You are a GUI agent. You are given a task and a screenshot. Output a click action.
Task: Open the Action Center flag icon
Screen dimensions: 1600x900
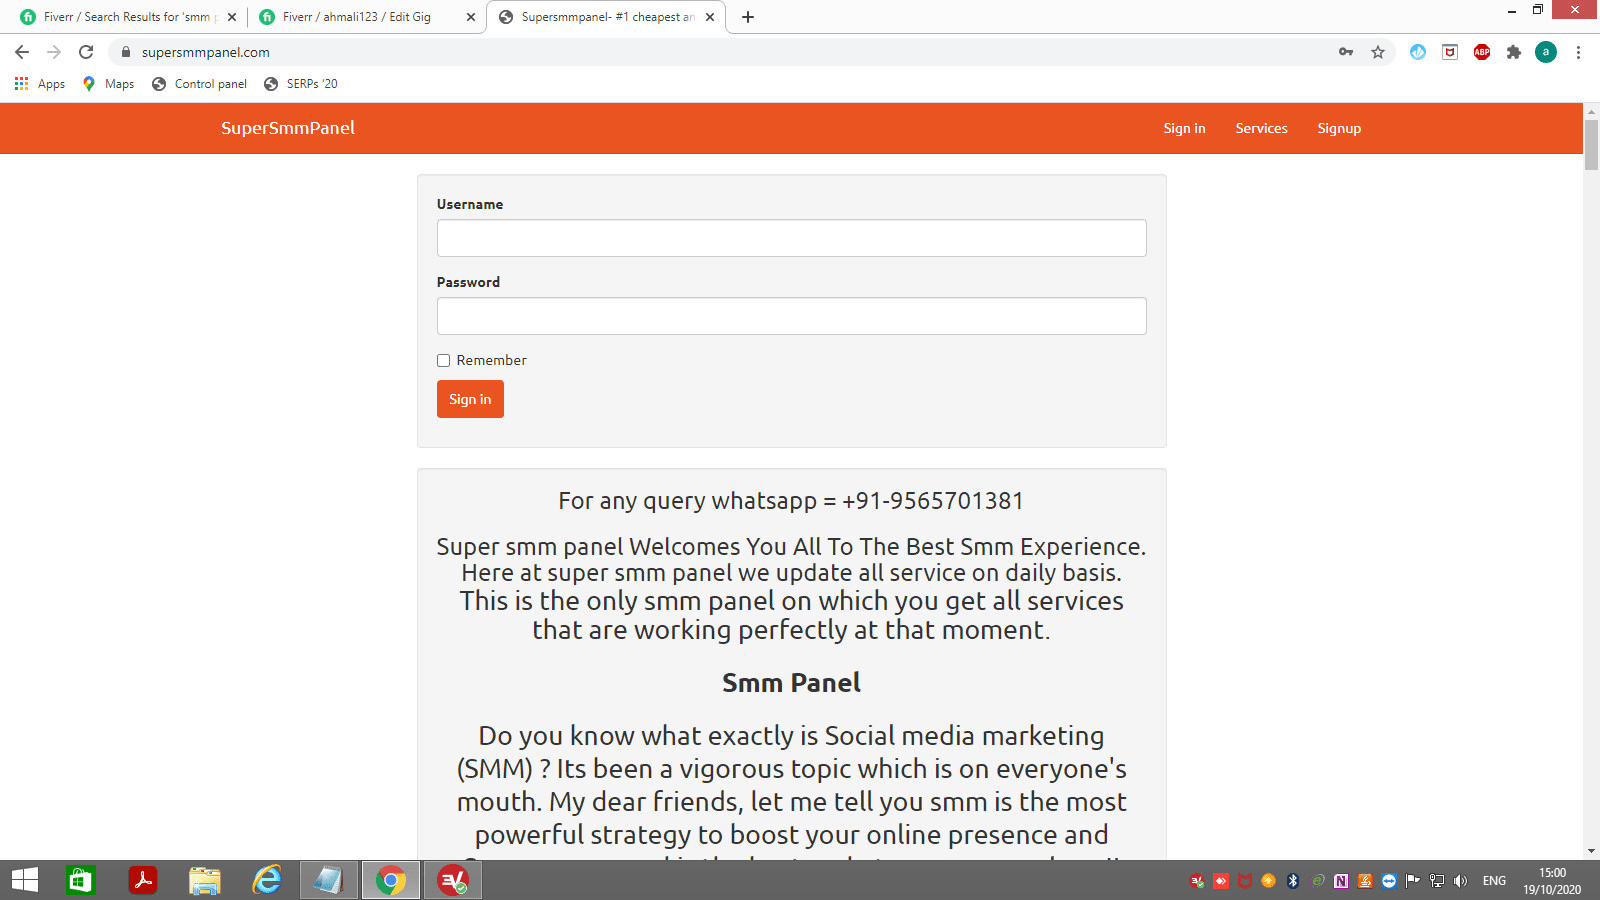1413,881
